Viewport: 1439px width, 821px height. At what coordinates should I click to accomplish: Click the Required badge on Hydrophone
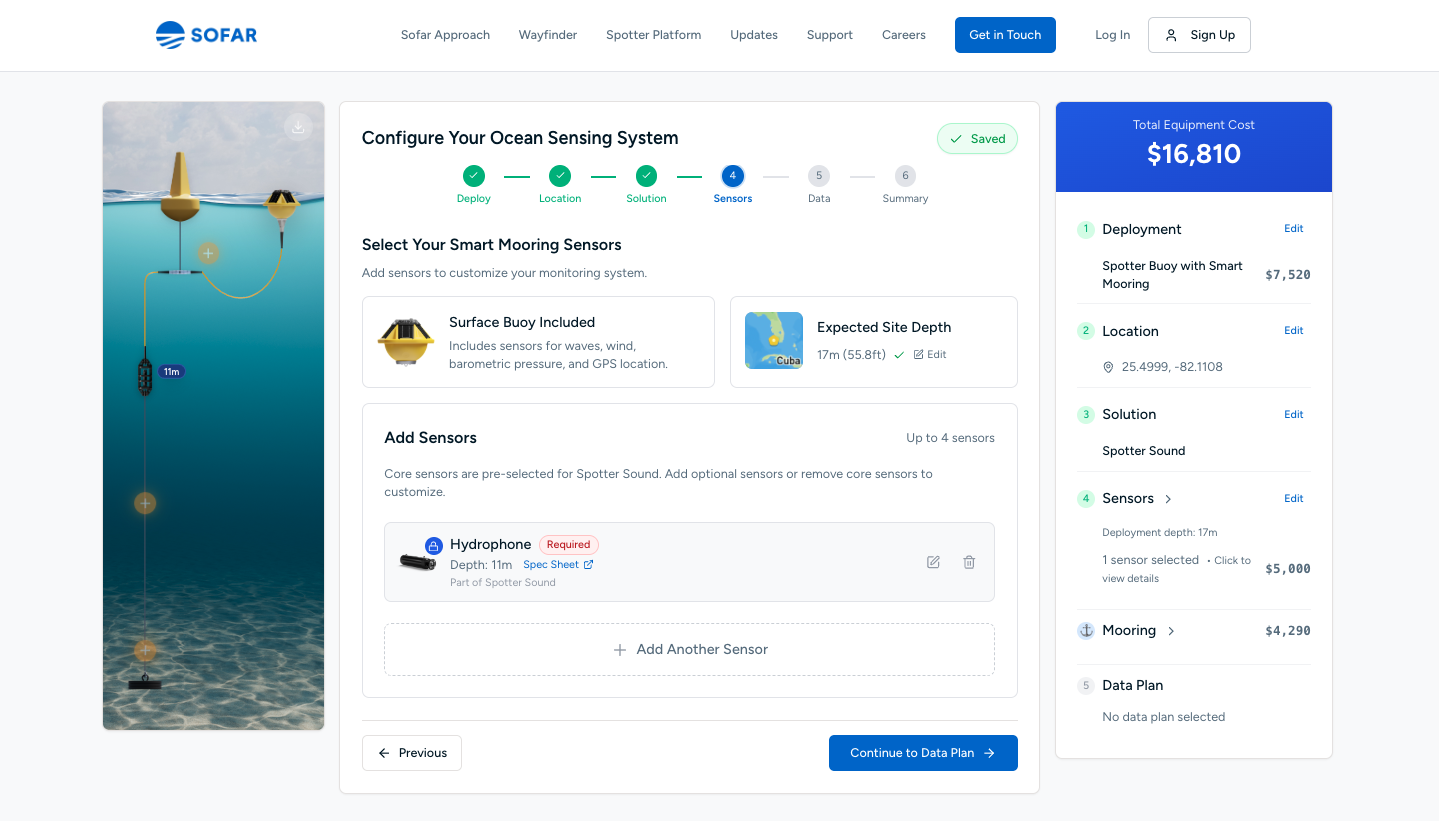pos(569,545)
